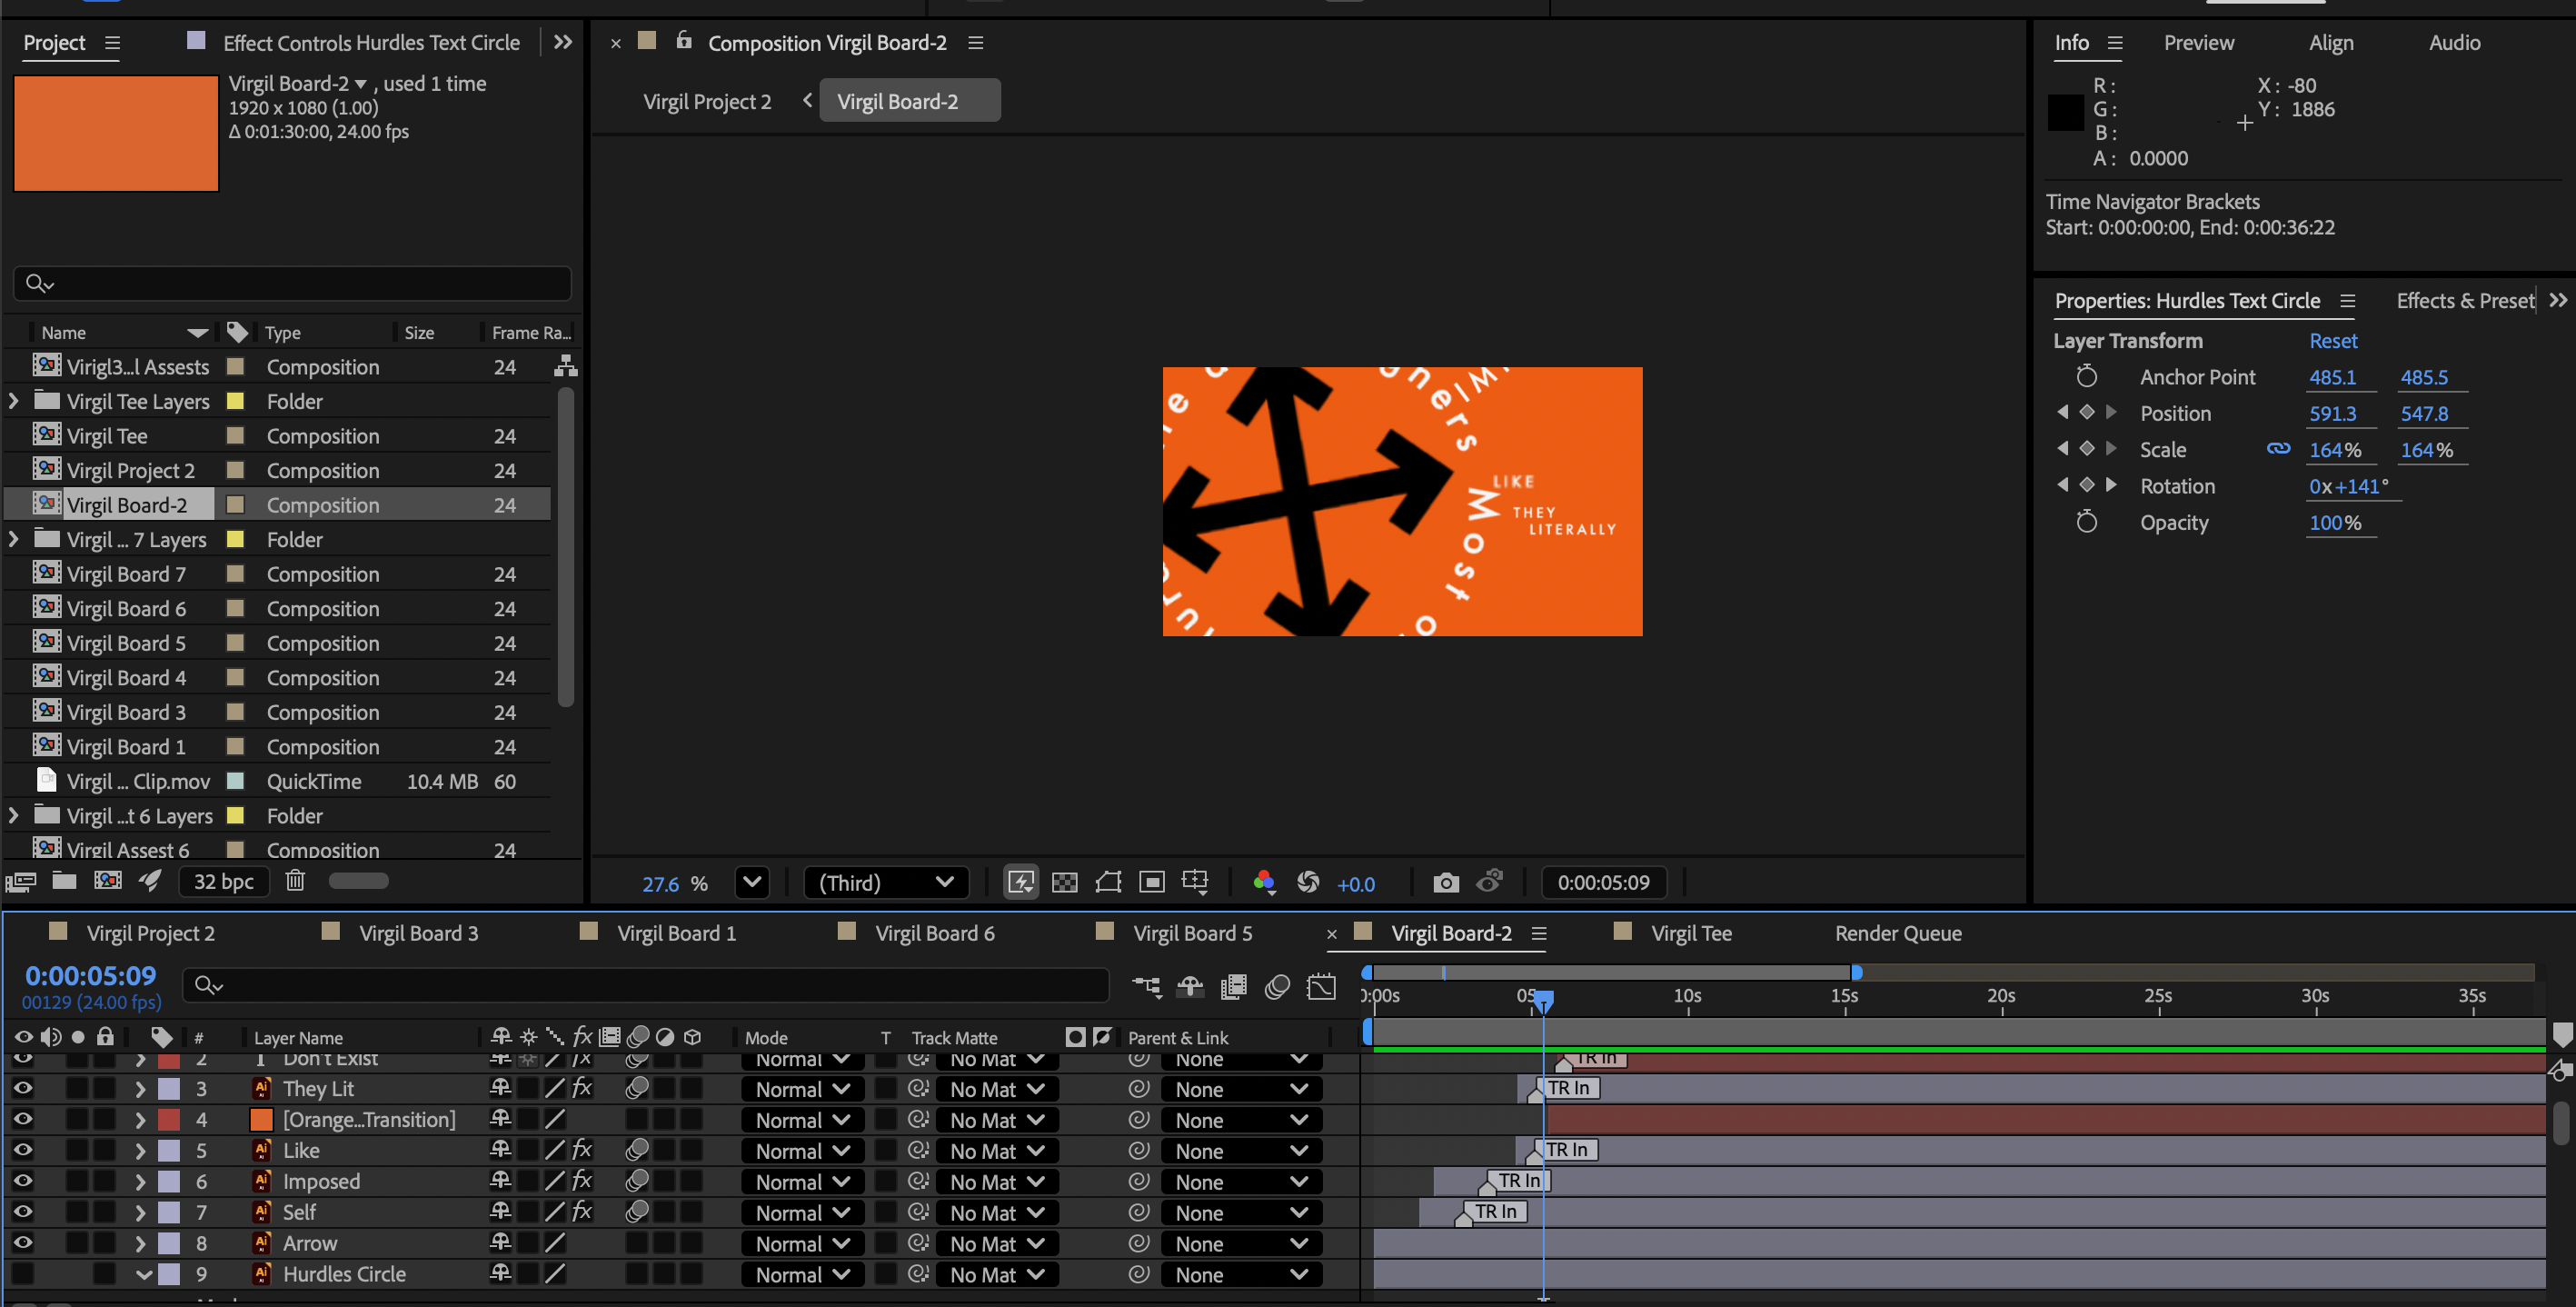Screen dimensions: 2576x1307
Task: Open project settings rocket icon
Action: 150,881
